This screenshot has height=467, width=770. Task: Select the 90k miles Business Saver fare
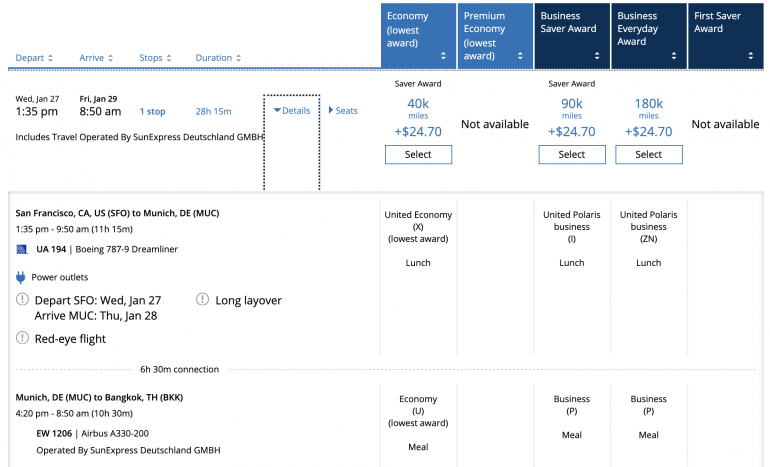click(572, 155)
